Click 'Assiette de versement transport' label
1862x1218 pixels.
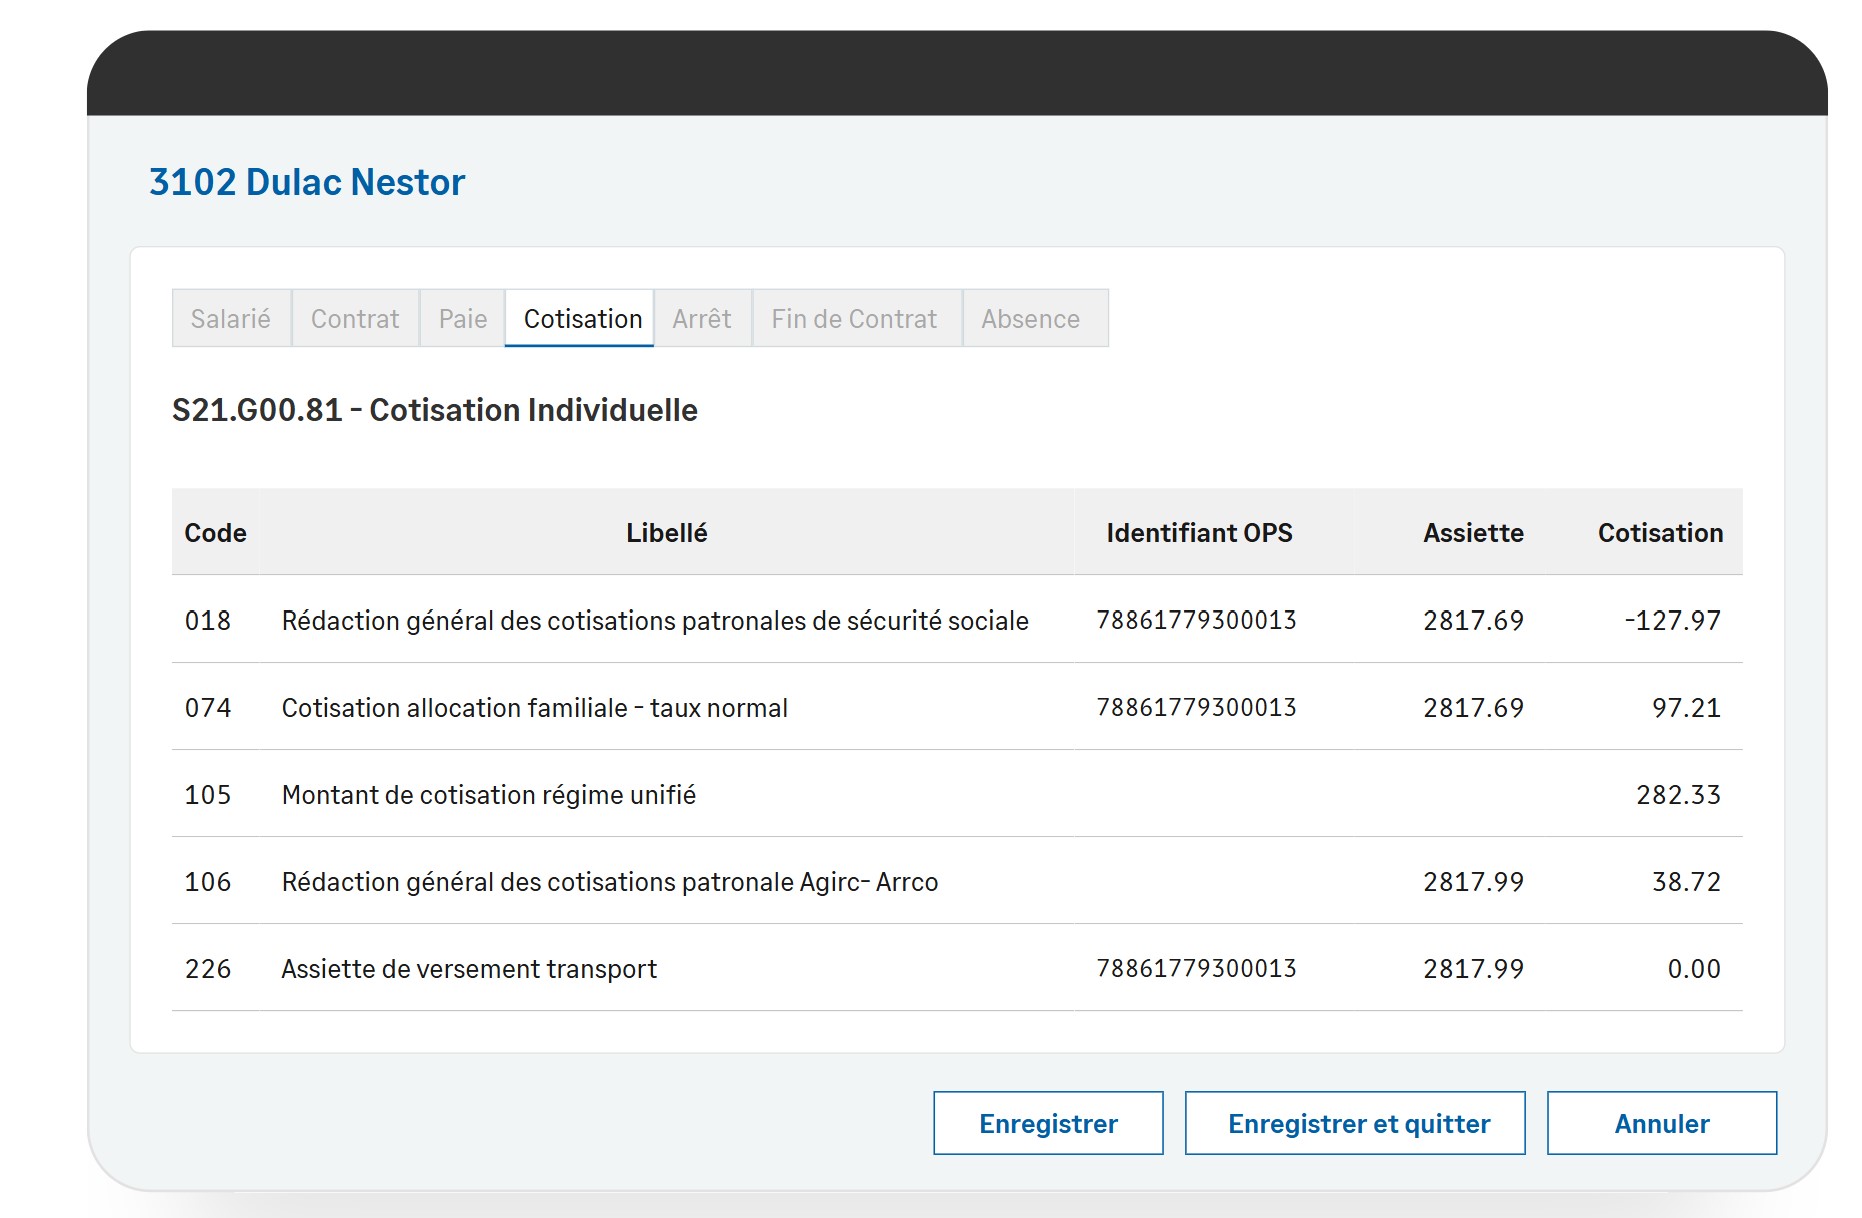click(x=469, y=969)
